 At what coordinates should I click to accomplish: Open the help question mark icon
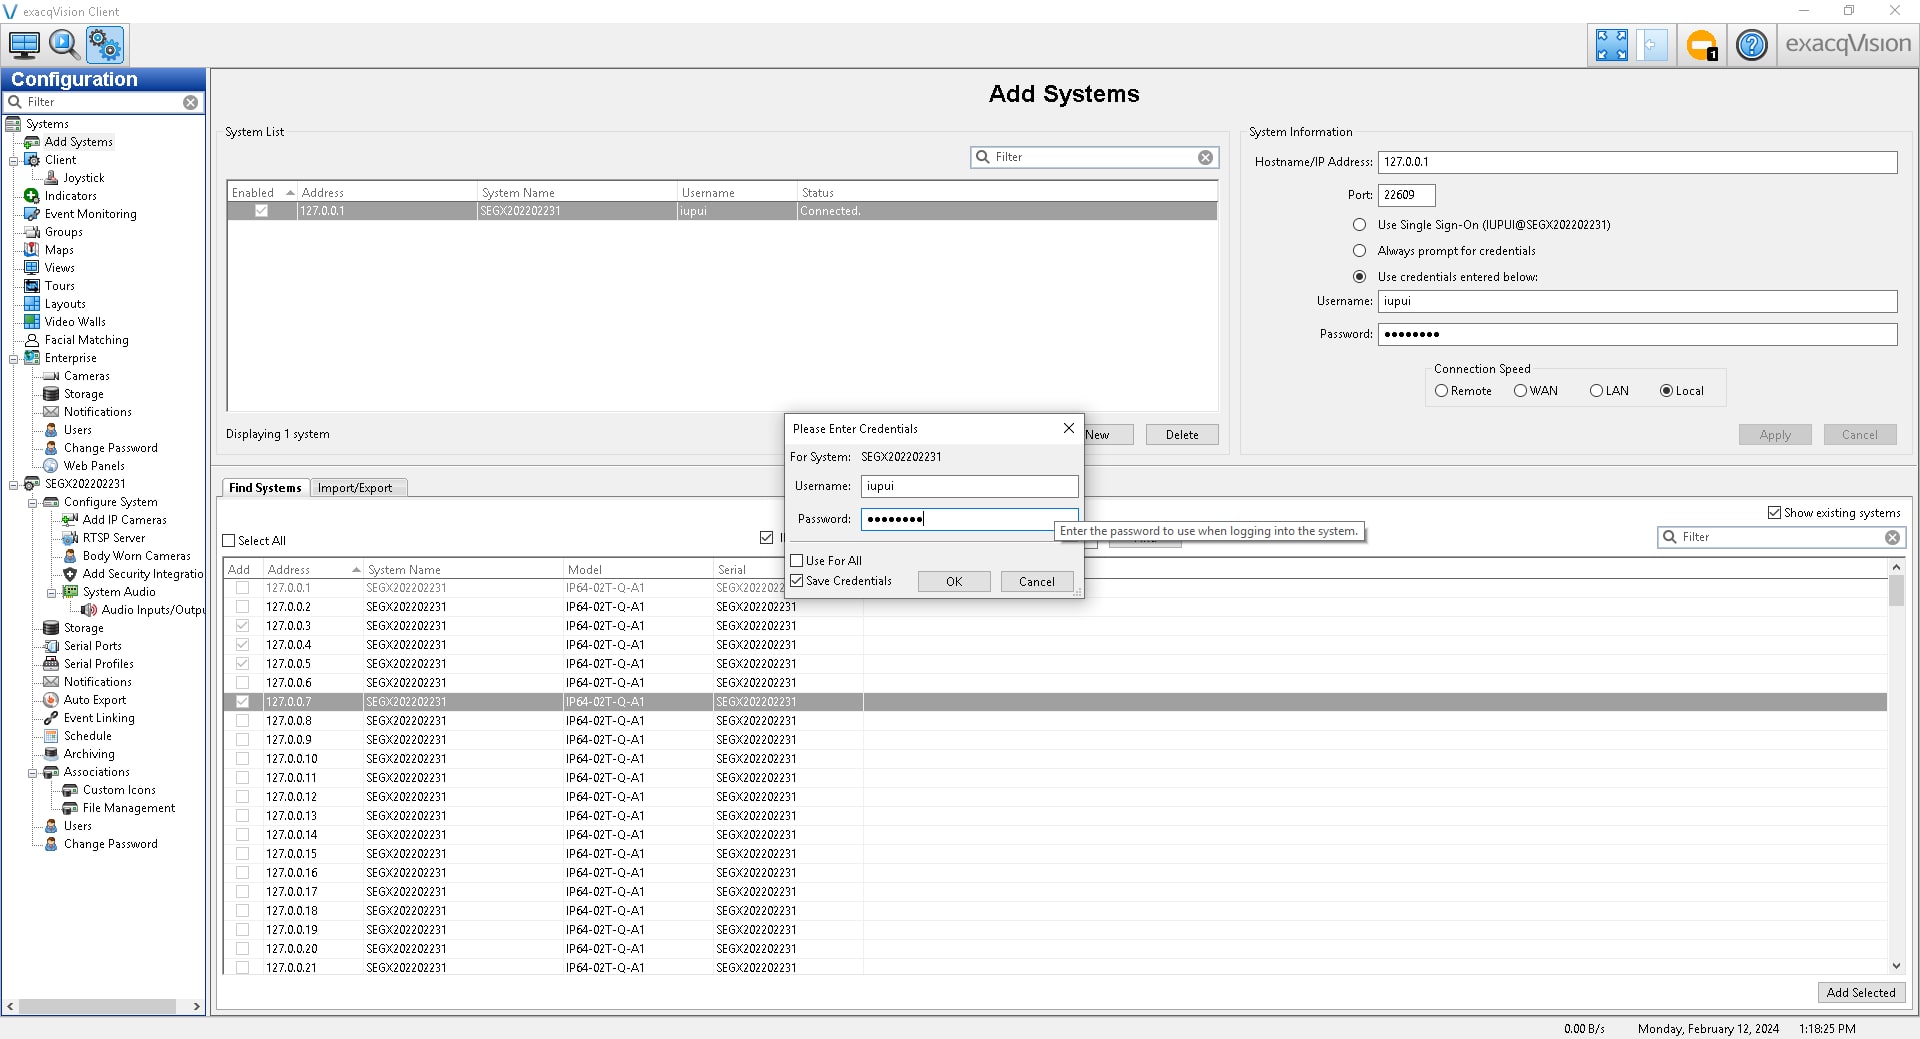[x=1751, y=45]
